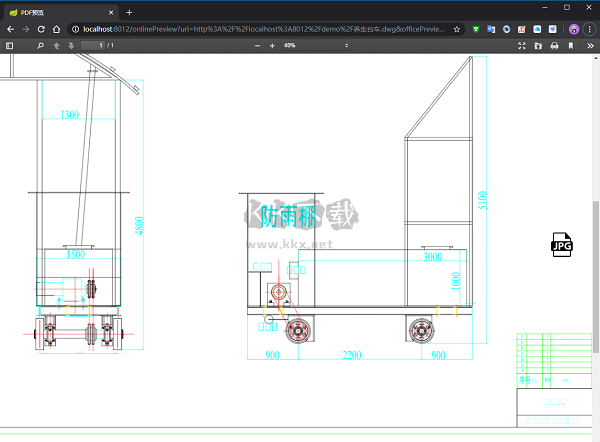The image size is (600, 442).
Task: Download the PDF with the toolbar icon
Action: point(570,46)
